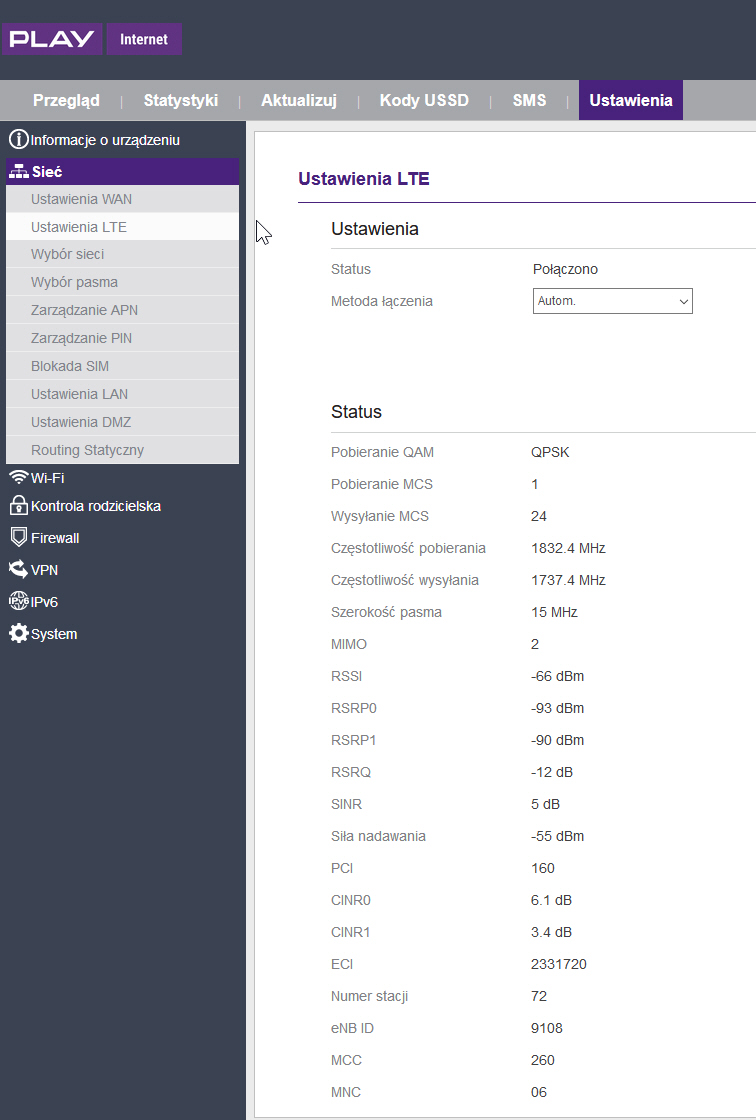Click the 15 MHz bandwidth value
Viewport: 756px width, 1120px height.
(554, 612)
